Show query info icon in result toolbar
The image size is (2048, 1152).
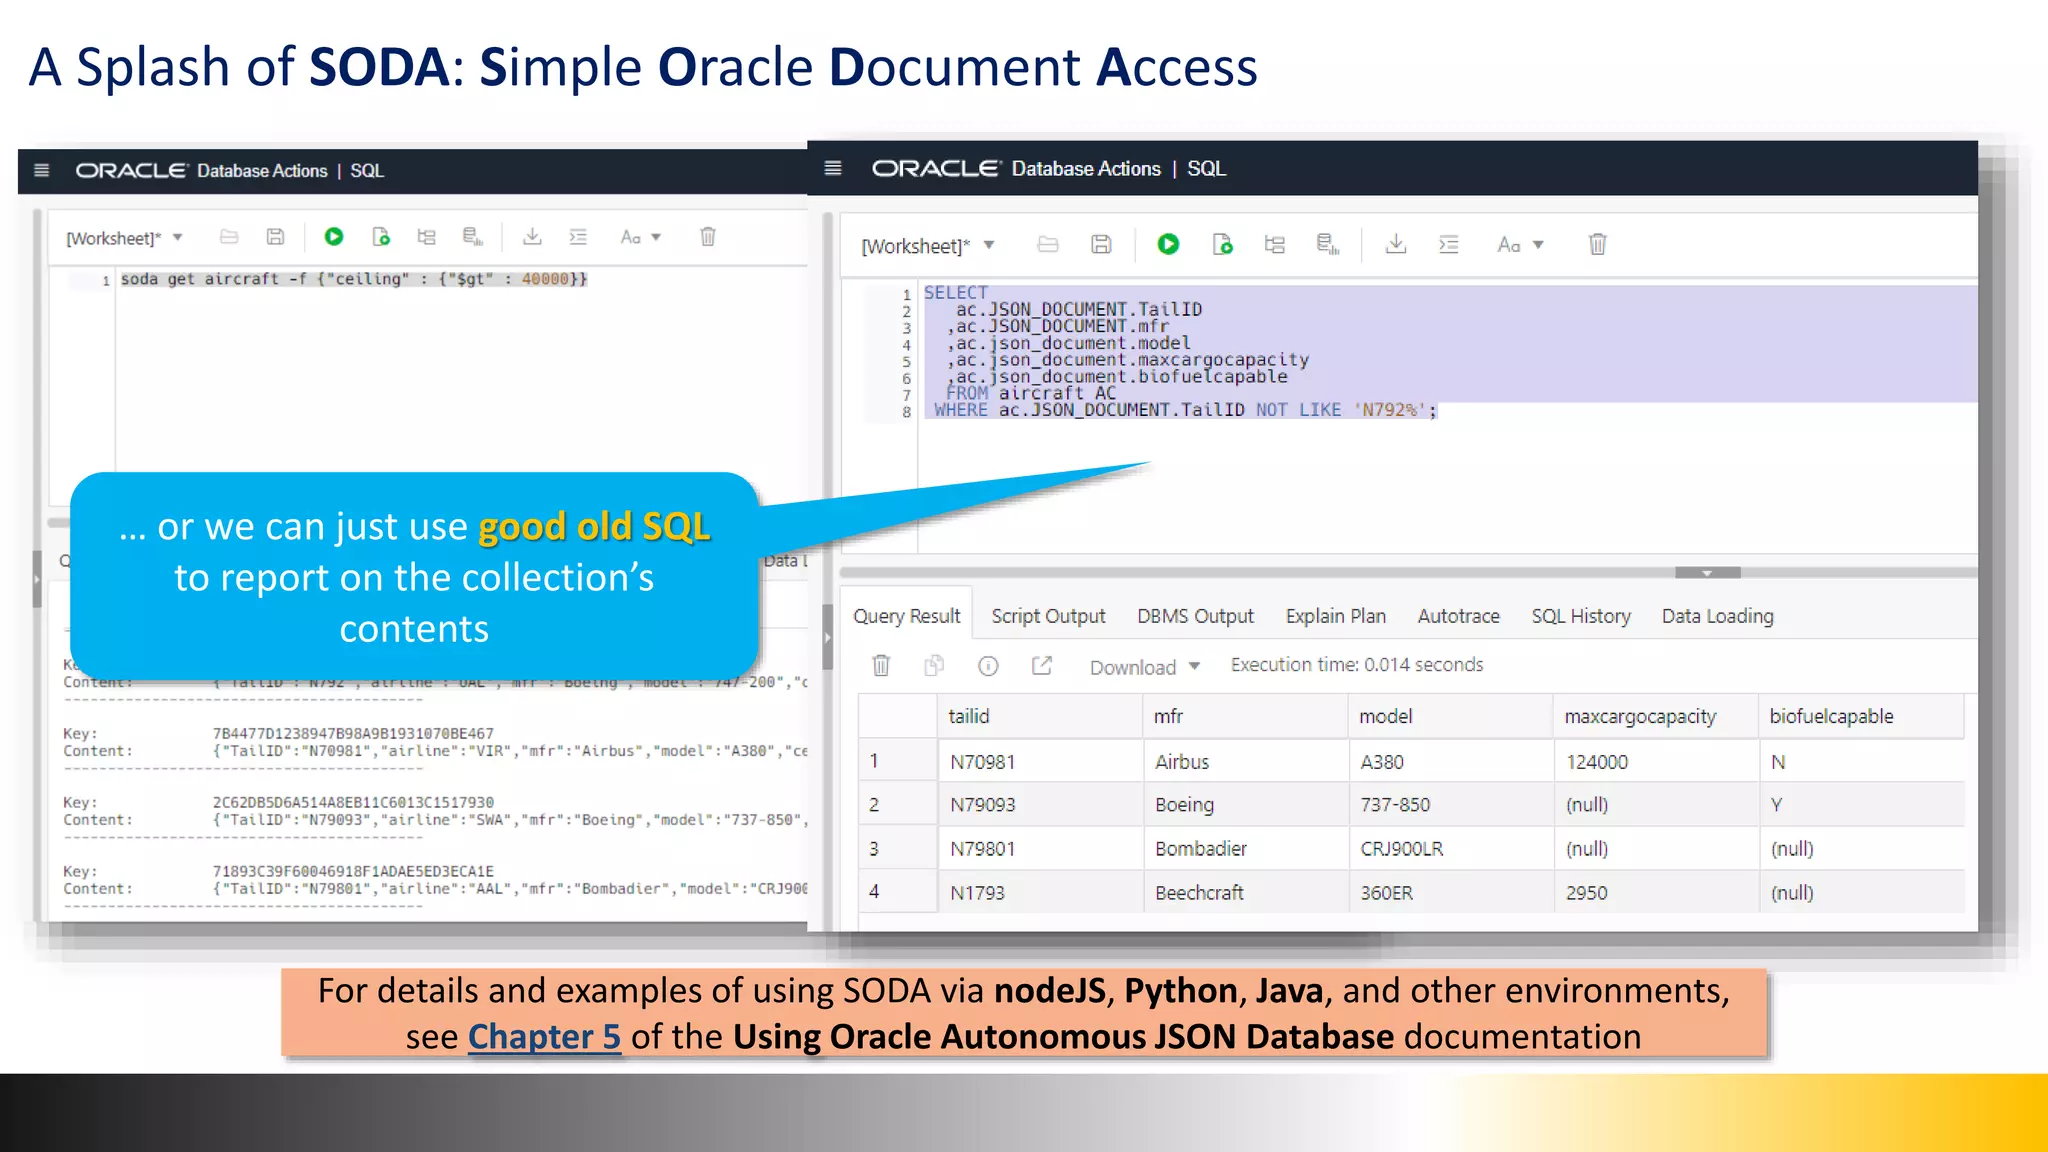click(988, 666)
